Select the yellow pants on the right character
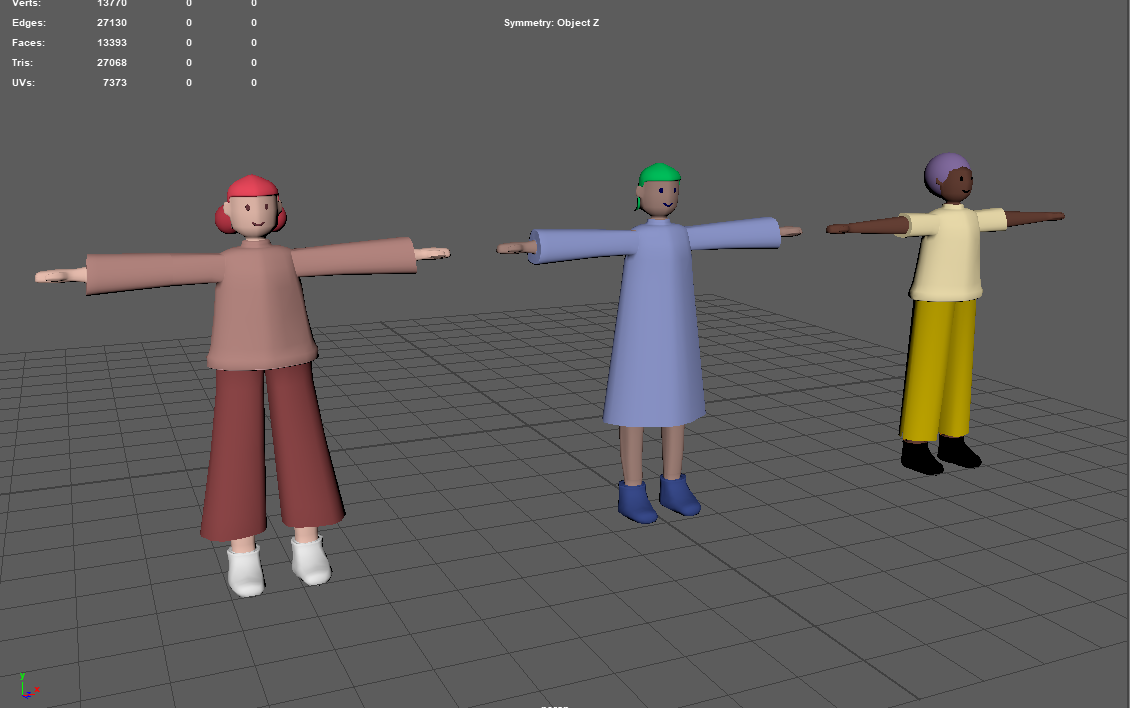Screen dimensions: 1130x708 (937, 368)
